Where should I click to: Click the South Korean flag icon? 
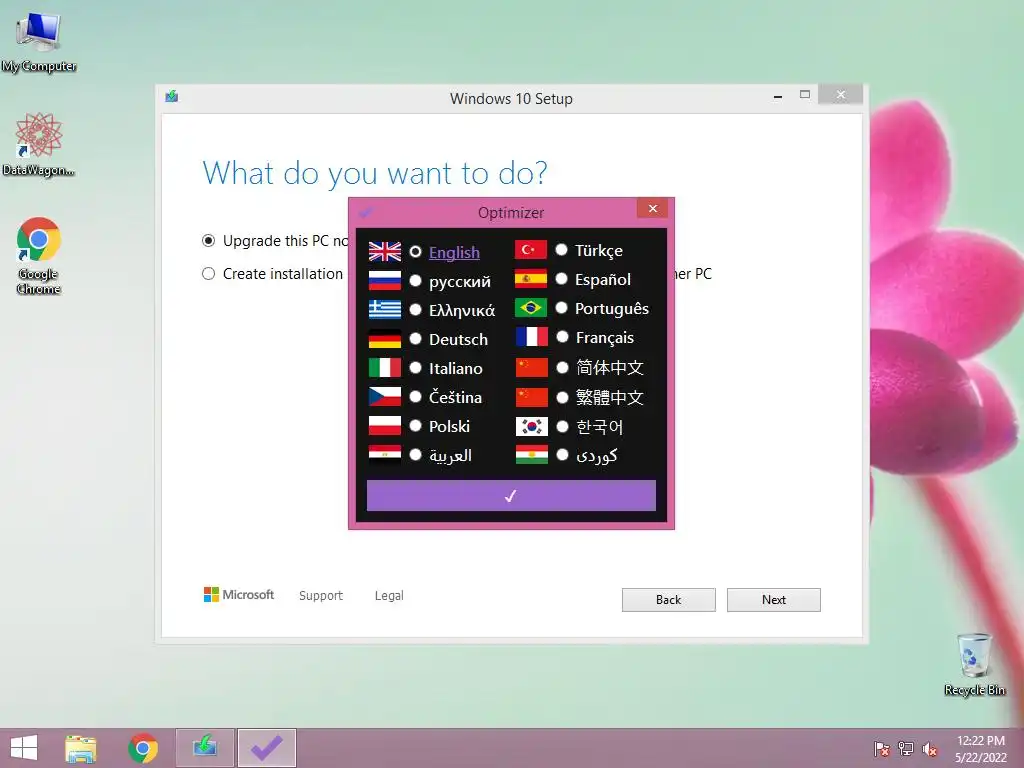[532, 426]
